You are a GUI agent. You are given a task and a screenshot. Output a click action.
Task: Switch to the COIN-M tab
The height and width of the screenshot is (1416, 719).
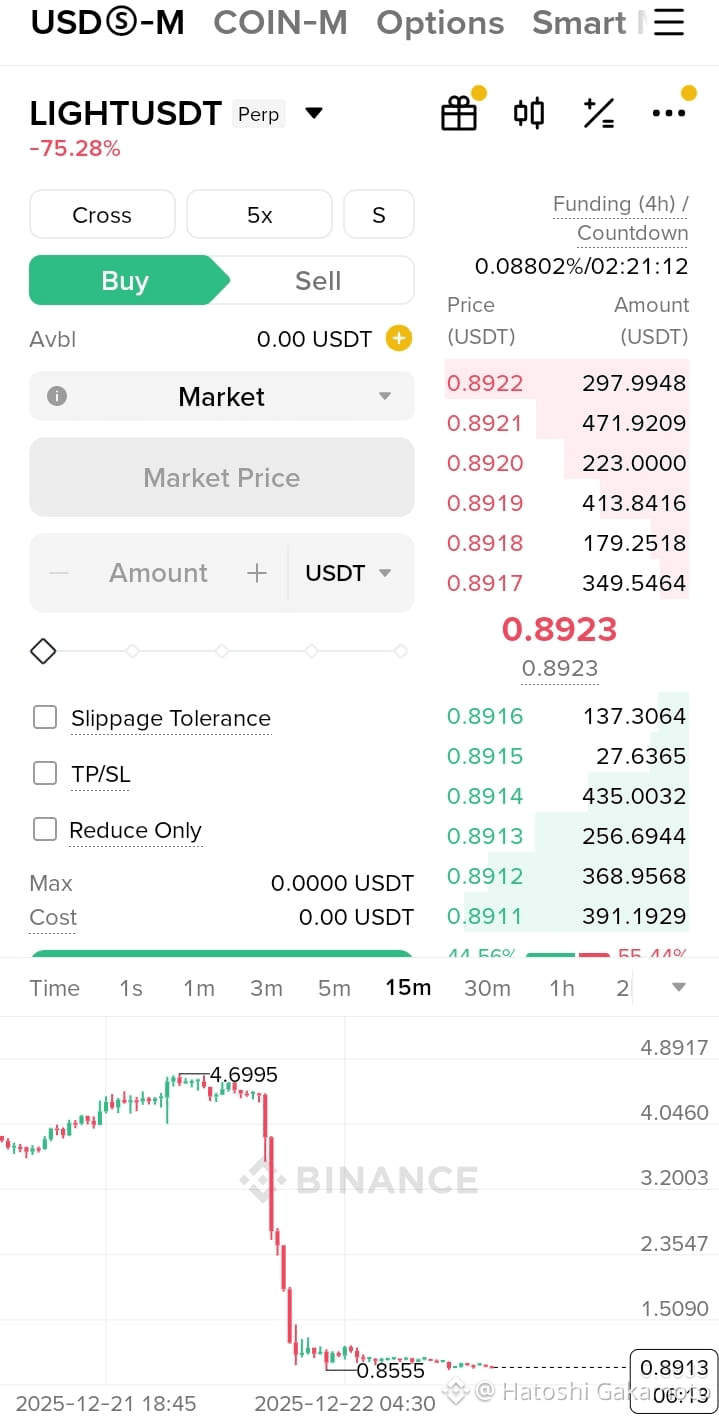[x=280, y=22]
